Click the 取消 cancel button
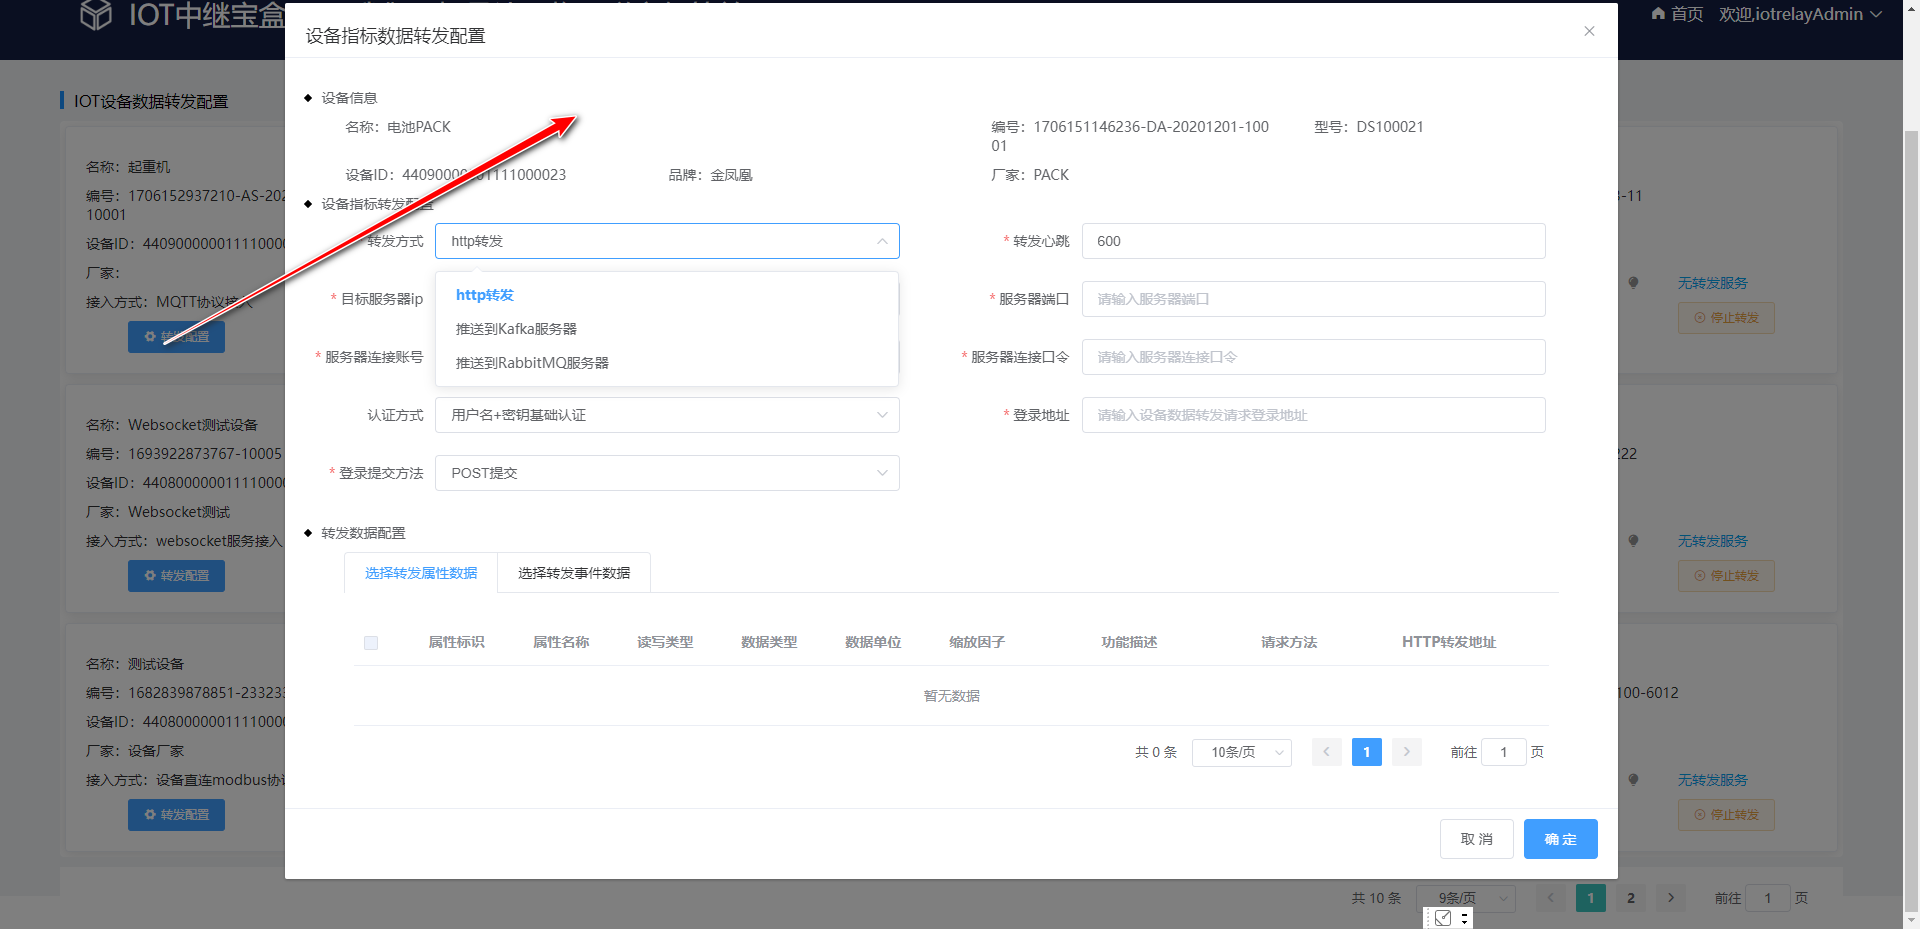The height and width of the screenshot is (929, 1920). 1477,839
